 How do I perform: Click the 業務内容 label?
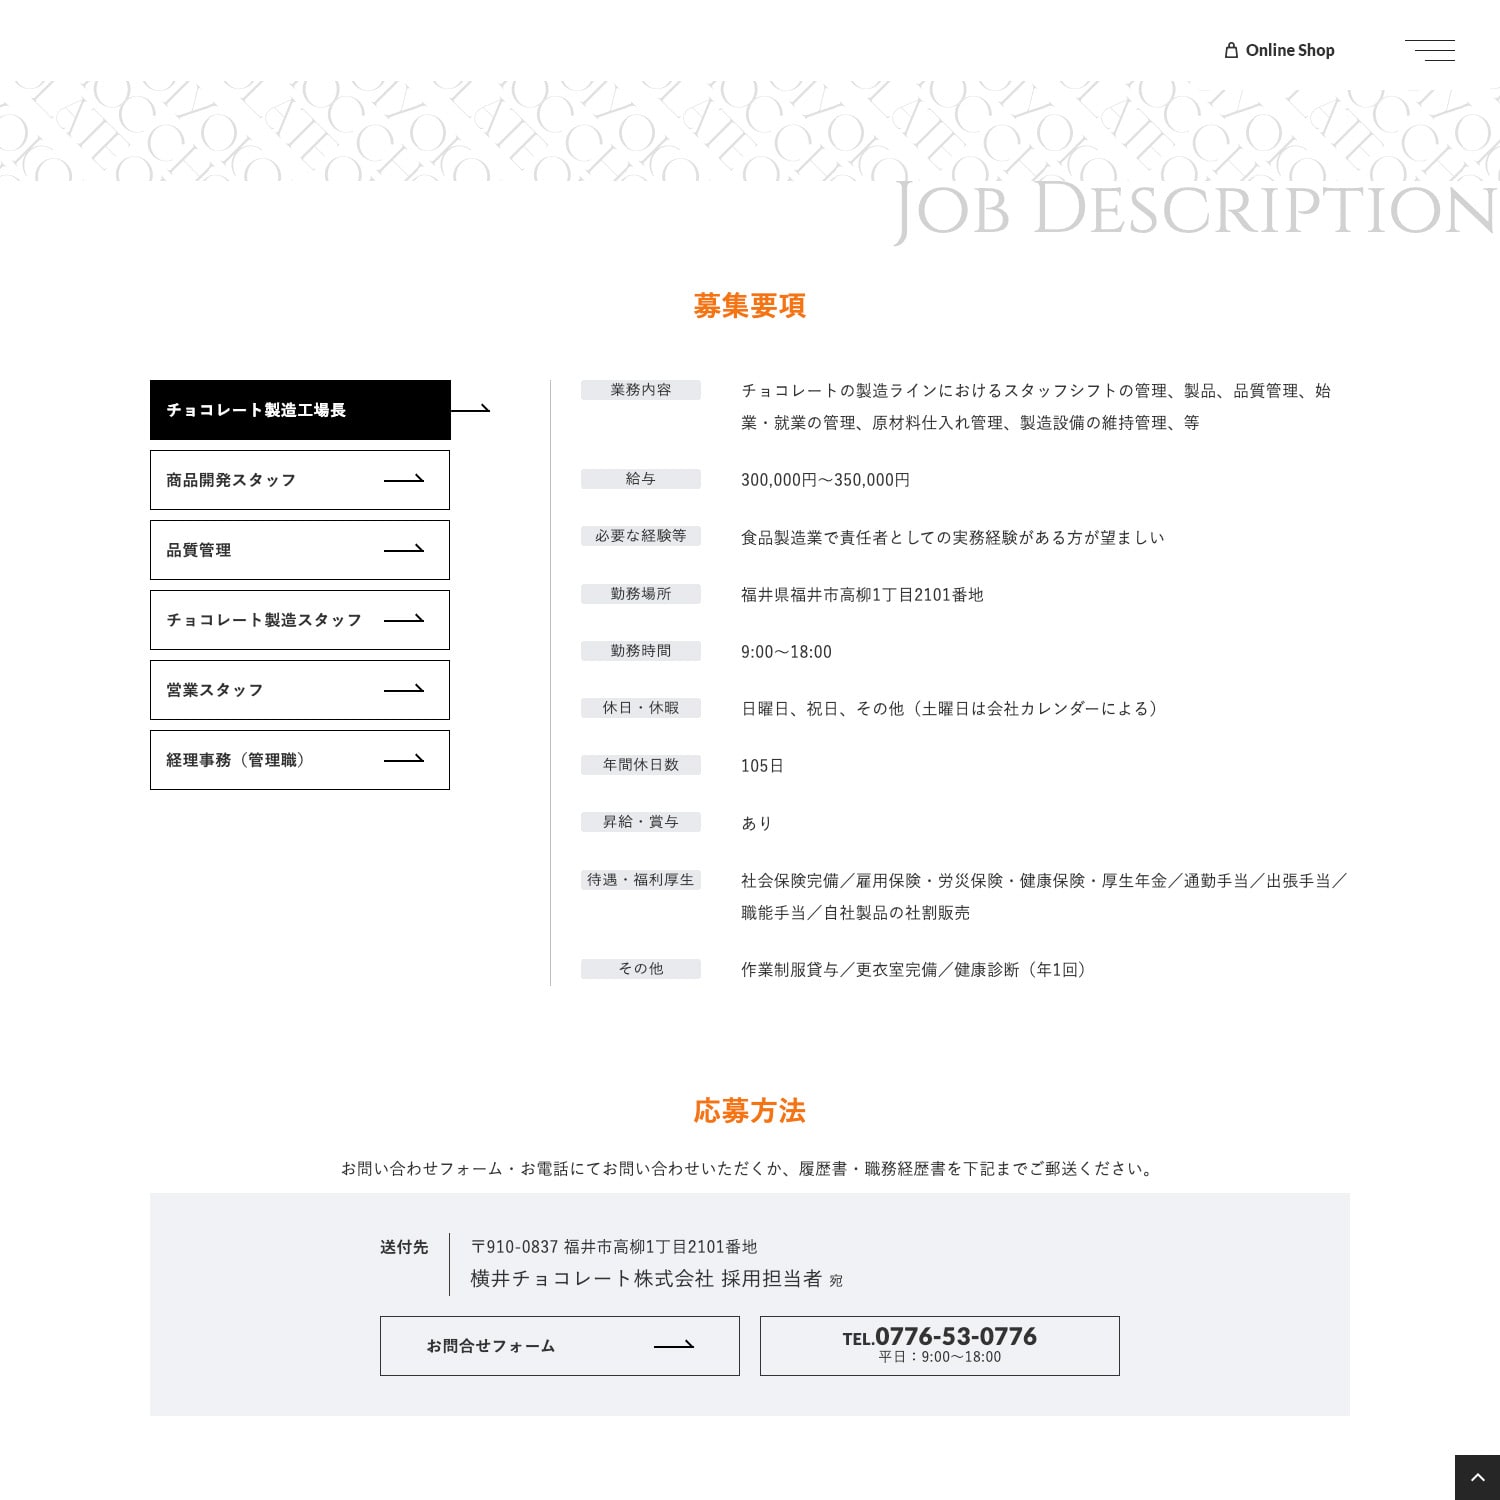point(641,390)
